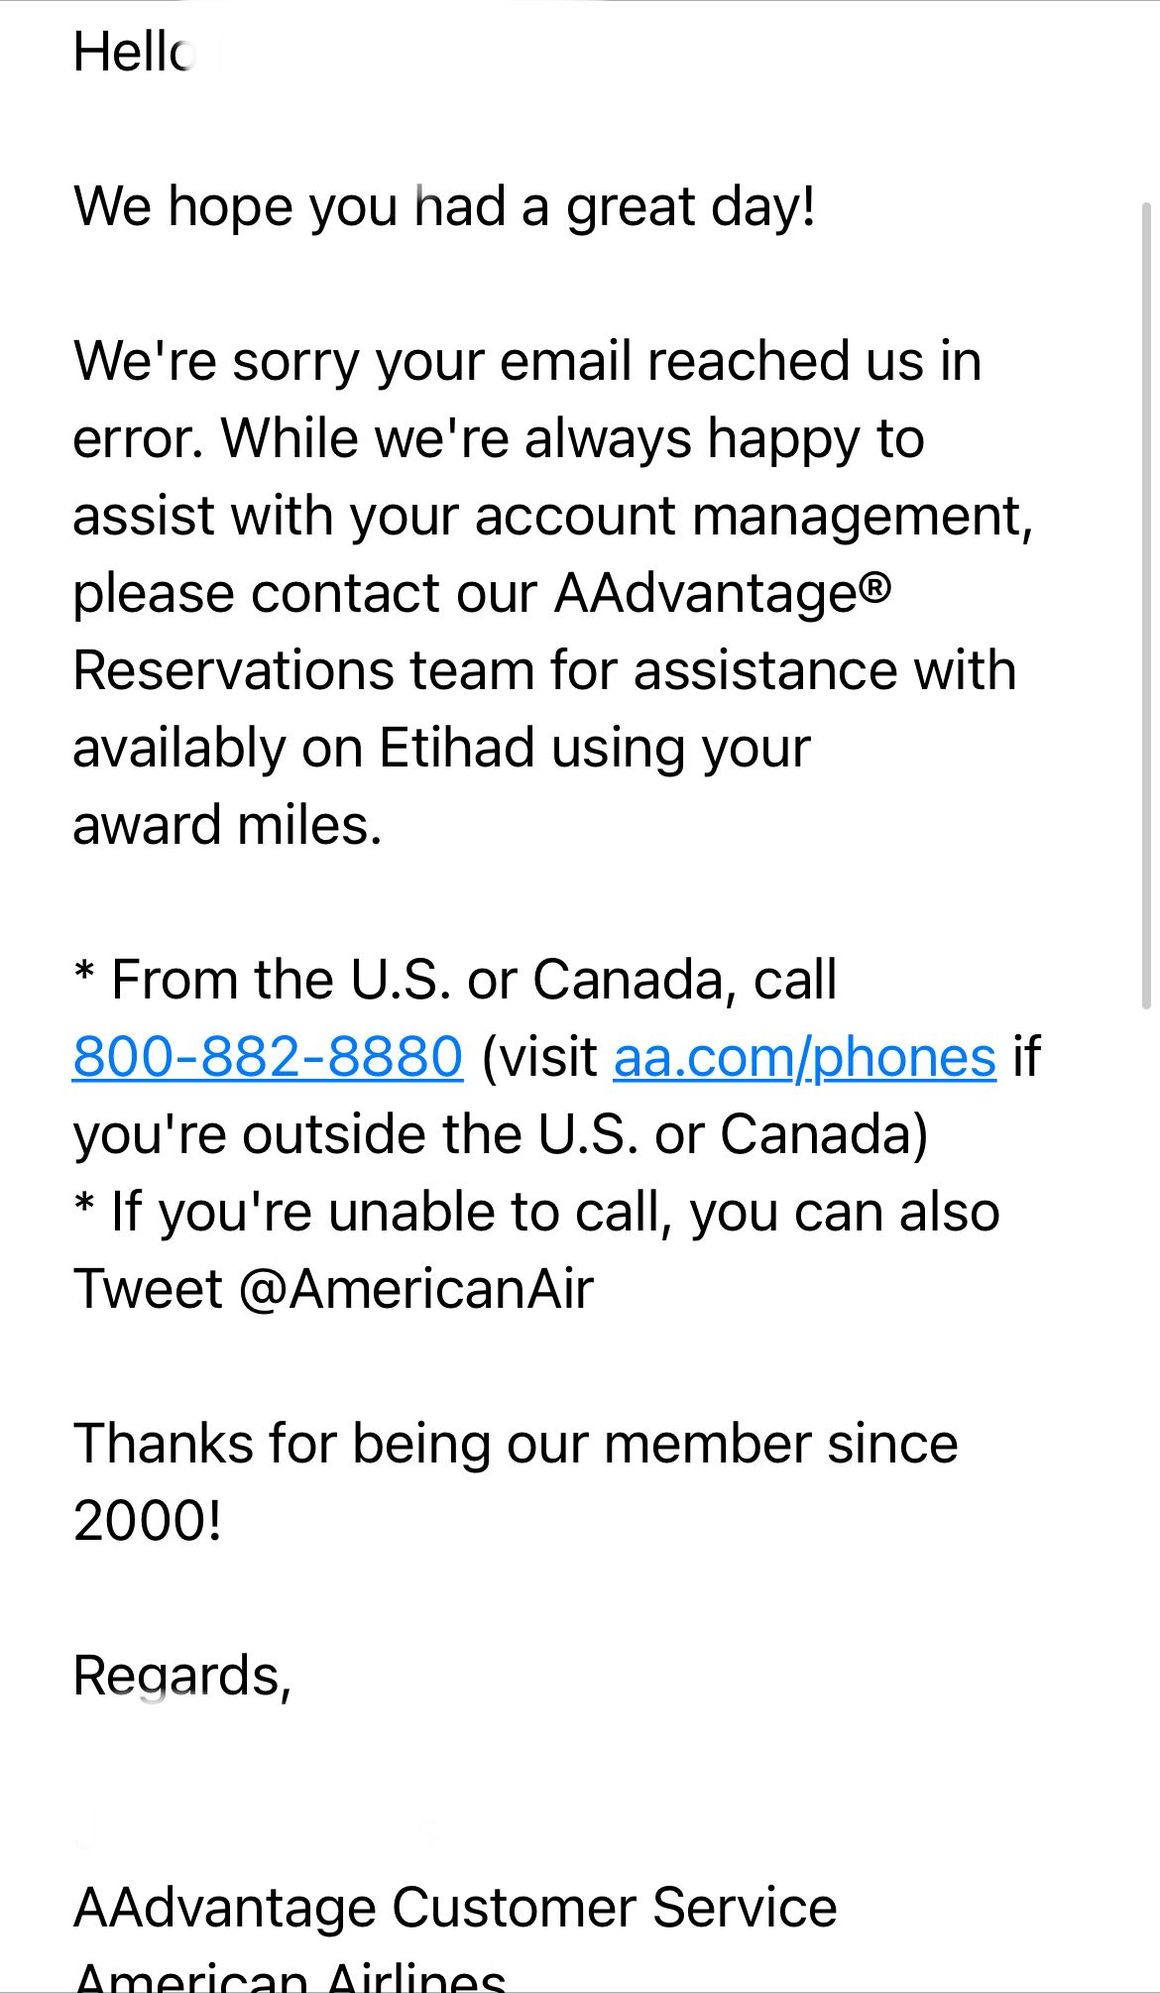1160x1993 pixels.
Task: Click the "Reservations team" text
Action: click(x=304, y=670)
